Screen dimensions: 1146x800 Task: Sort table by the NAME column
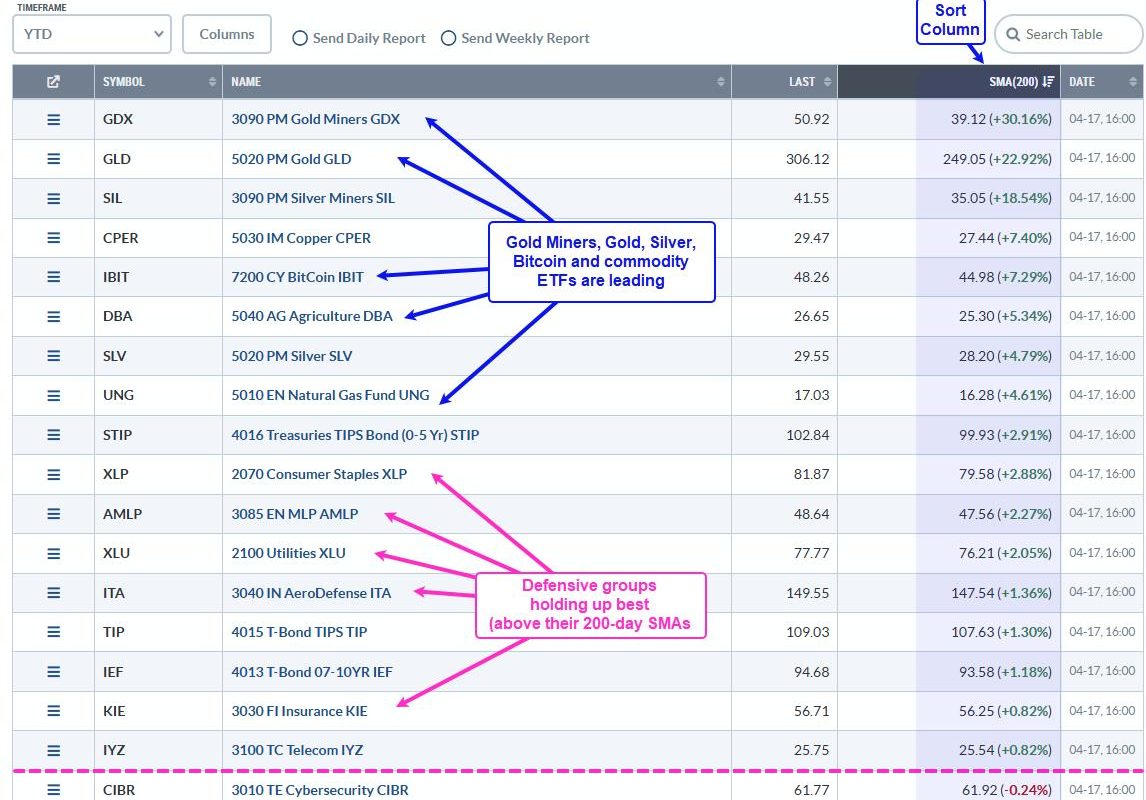click(x=477, y=82)
